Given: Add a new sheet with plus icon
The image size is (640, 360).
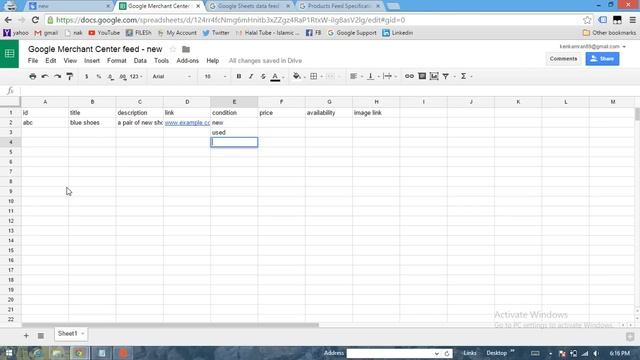Looking at the screenshot, I should point(26,336).
